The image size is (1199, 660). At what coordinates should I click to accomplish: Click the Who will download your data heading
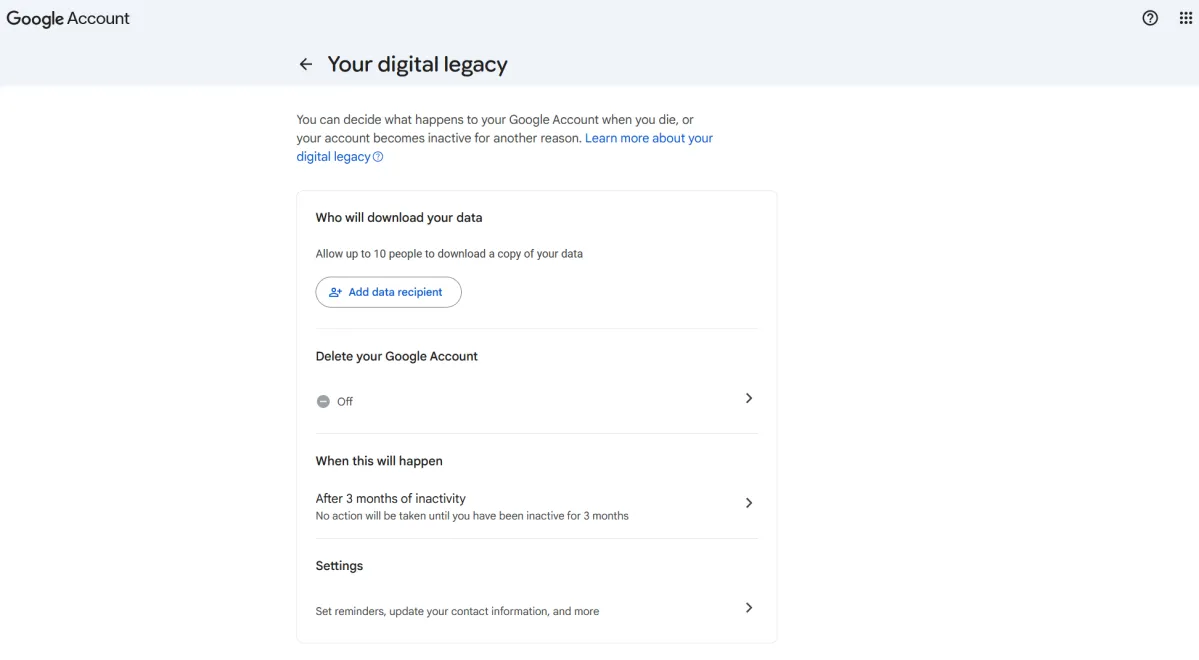[399, 217]
